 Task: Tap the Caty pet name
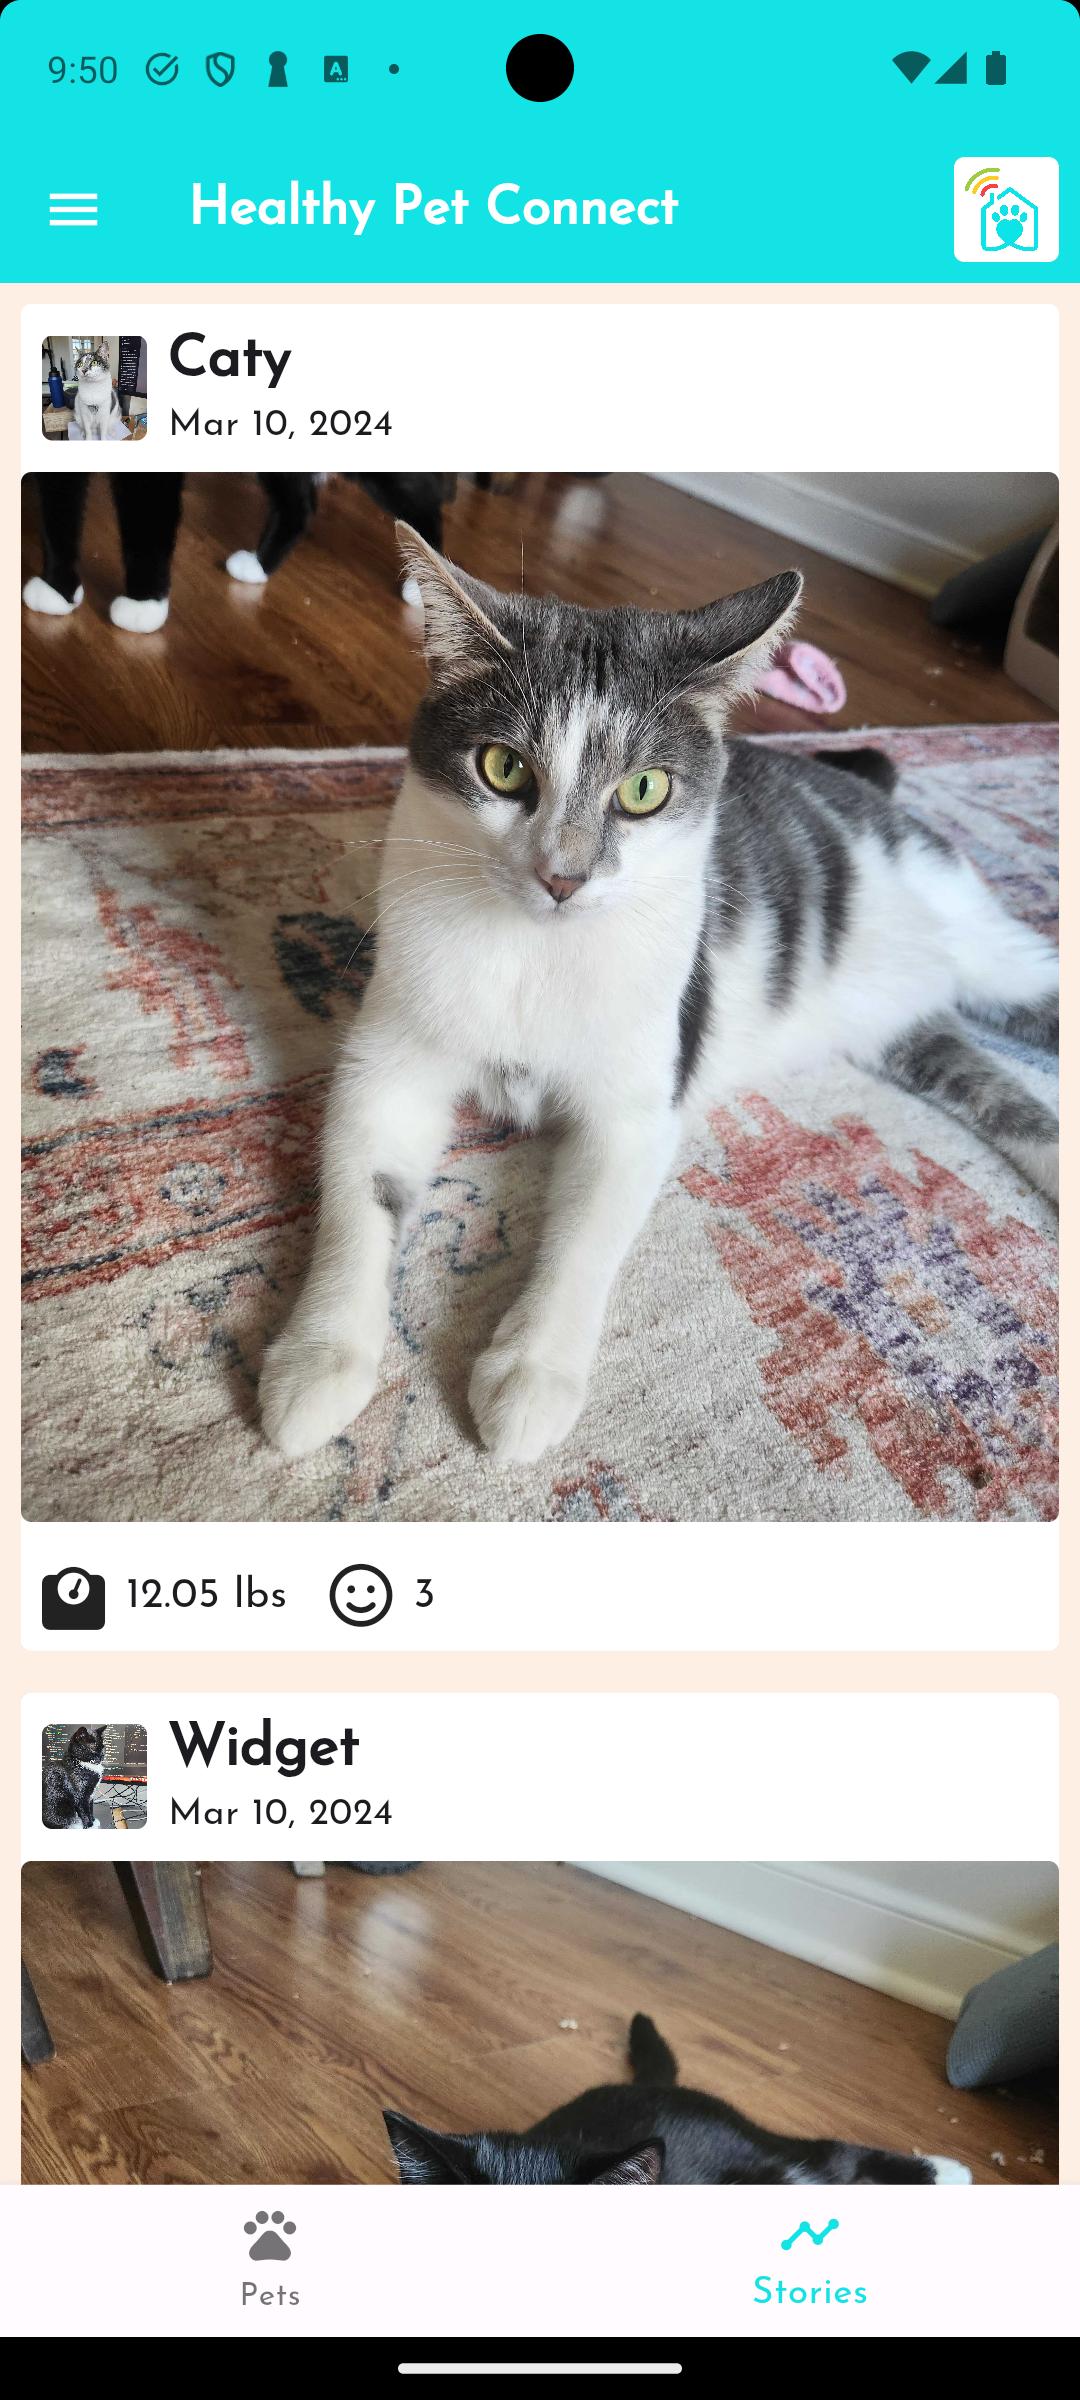click(x=230, y=358)
